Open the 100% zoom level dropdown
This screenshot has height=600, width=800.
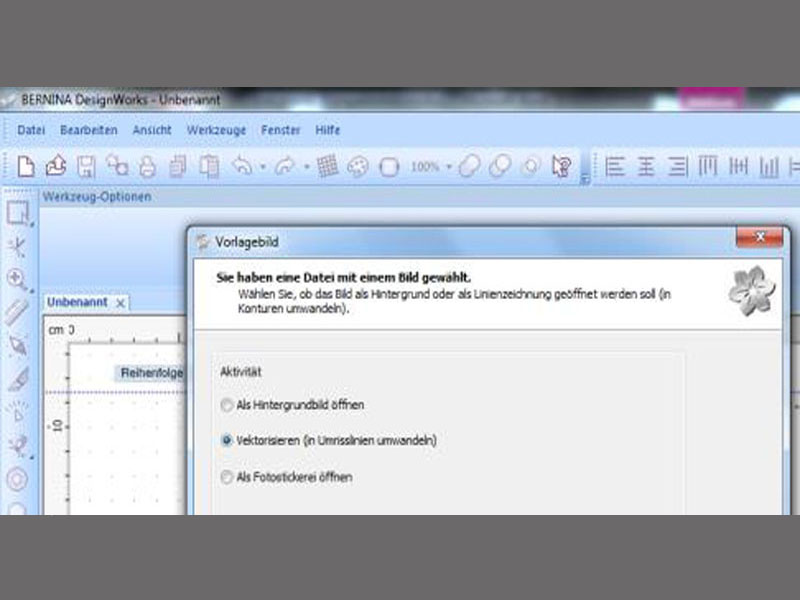(449, 166)
